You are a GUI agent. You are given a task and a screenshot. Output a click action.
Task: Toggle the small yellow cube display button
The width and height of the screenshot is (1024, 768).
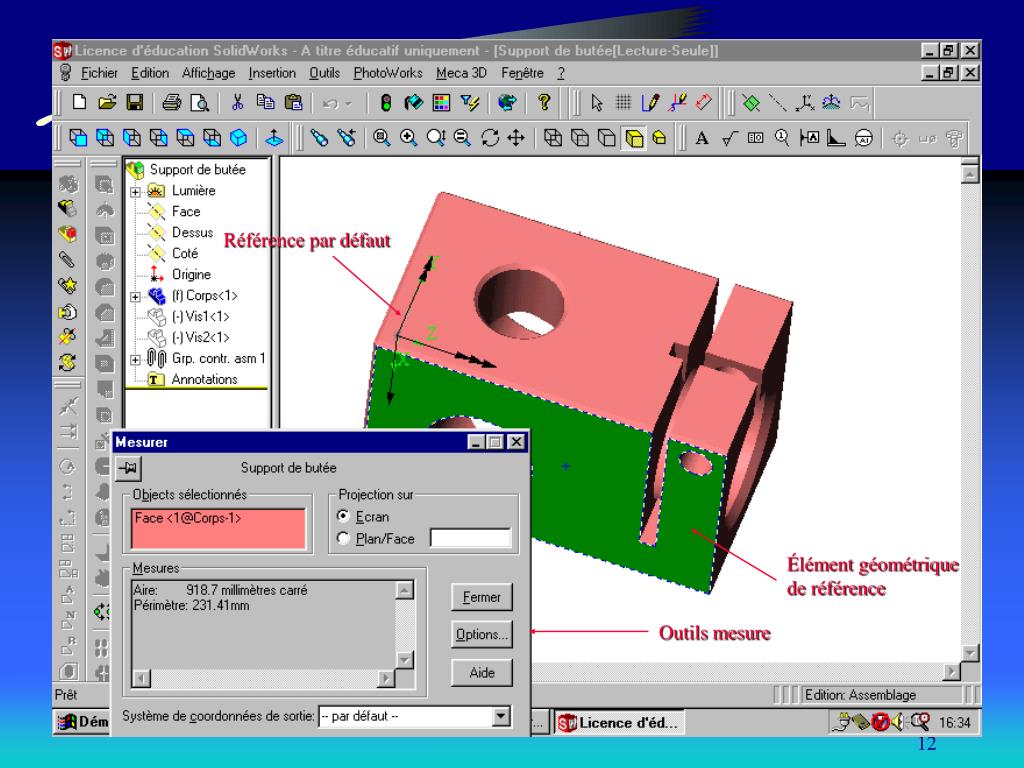tap(660, 138)
